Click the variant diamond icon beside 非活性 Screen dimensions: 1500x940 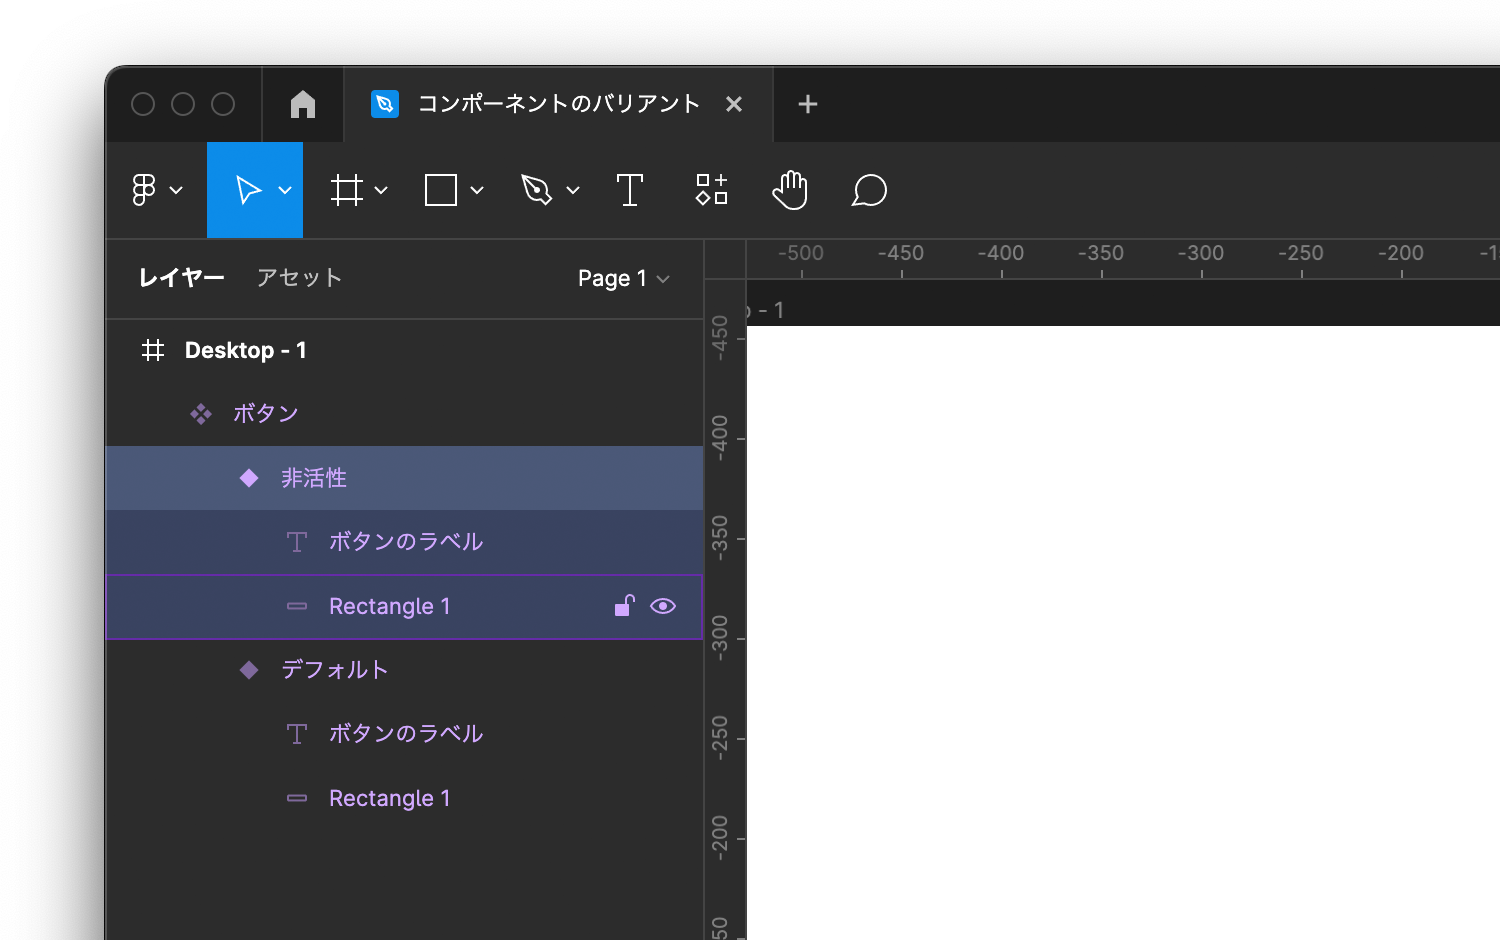(x=249, y=478)
